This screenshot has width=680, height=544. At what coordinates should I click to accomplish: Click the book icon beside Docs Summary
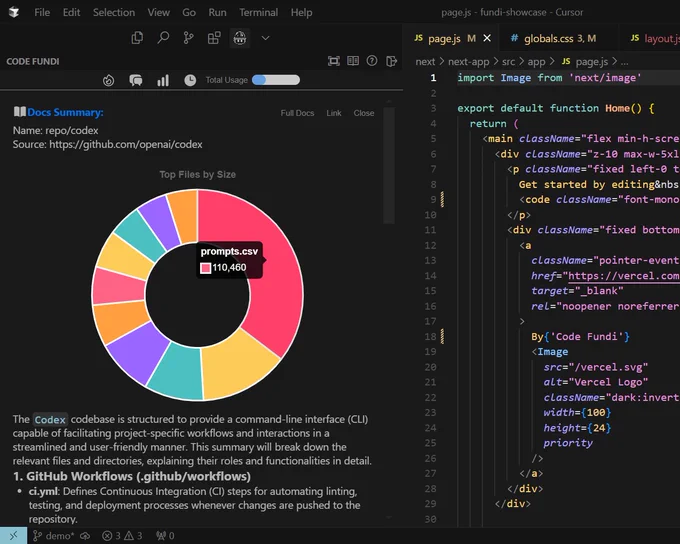[20, 112]
